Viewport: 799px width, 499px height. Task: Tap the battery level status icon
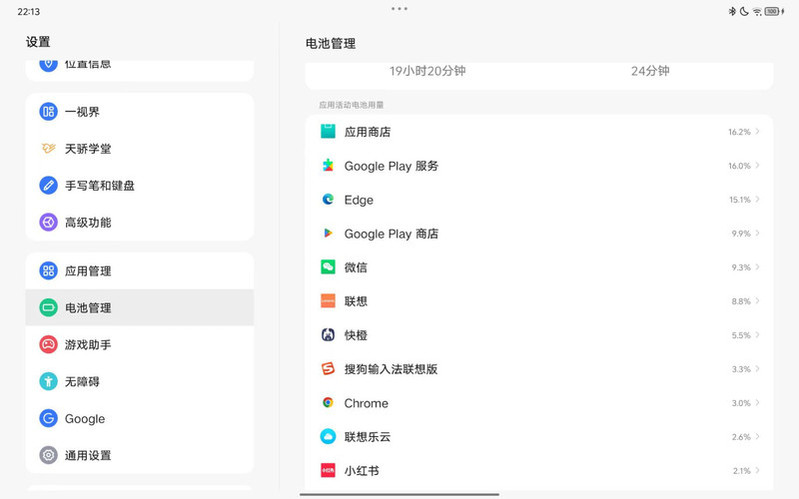point(772,11)
